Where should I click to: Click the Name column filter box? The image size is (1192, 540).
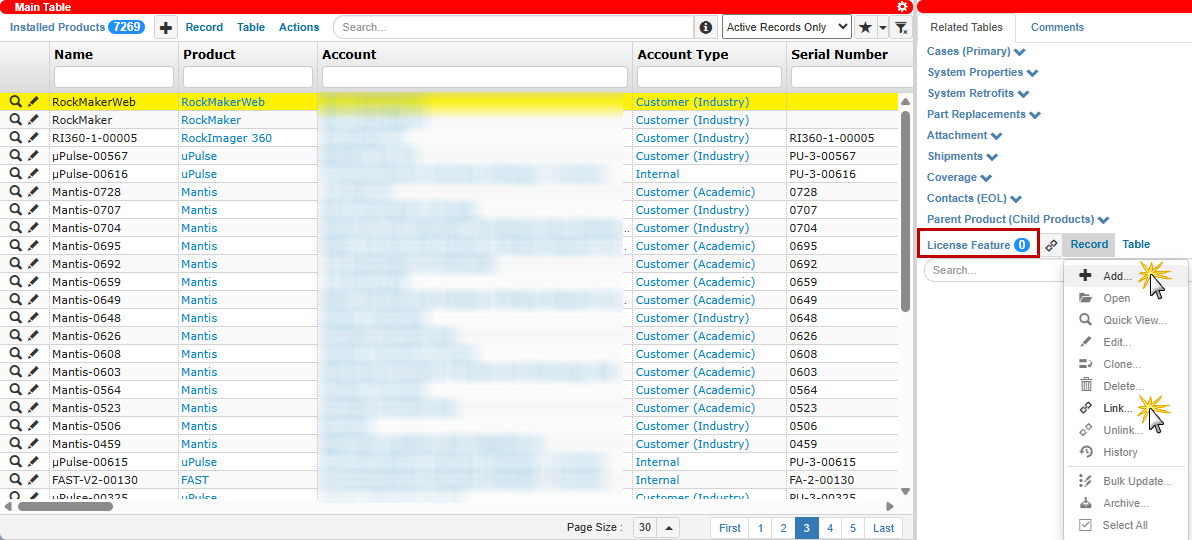click(114, 77)
